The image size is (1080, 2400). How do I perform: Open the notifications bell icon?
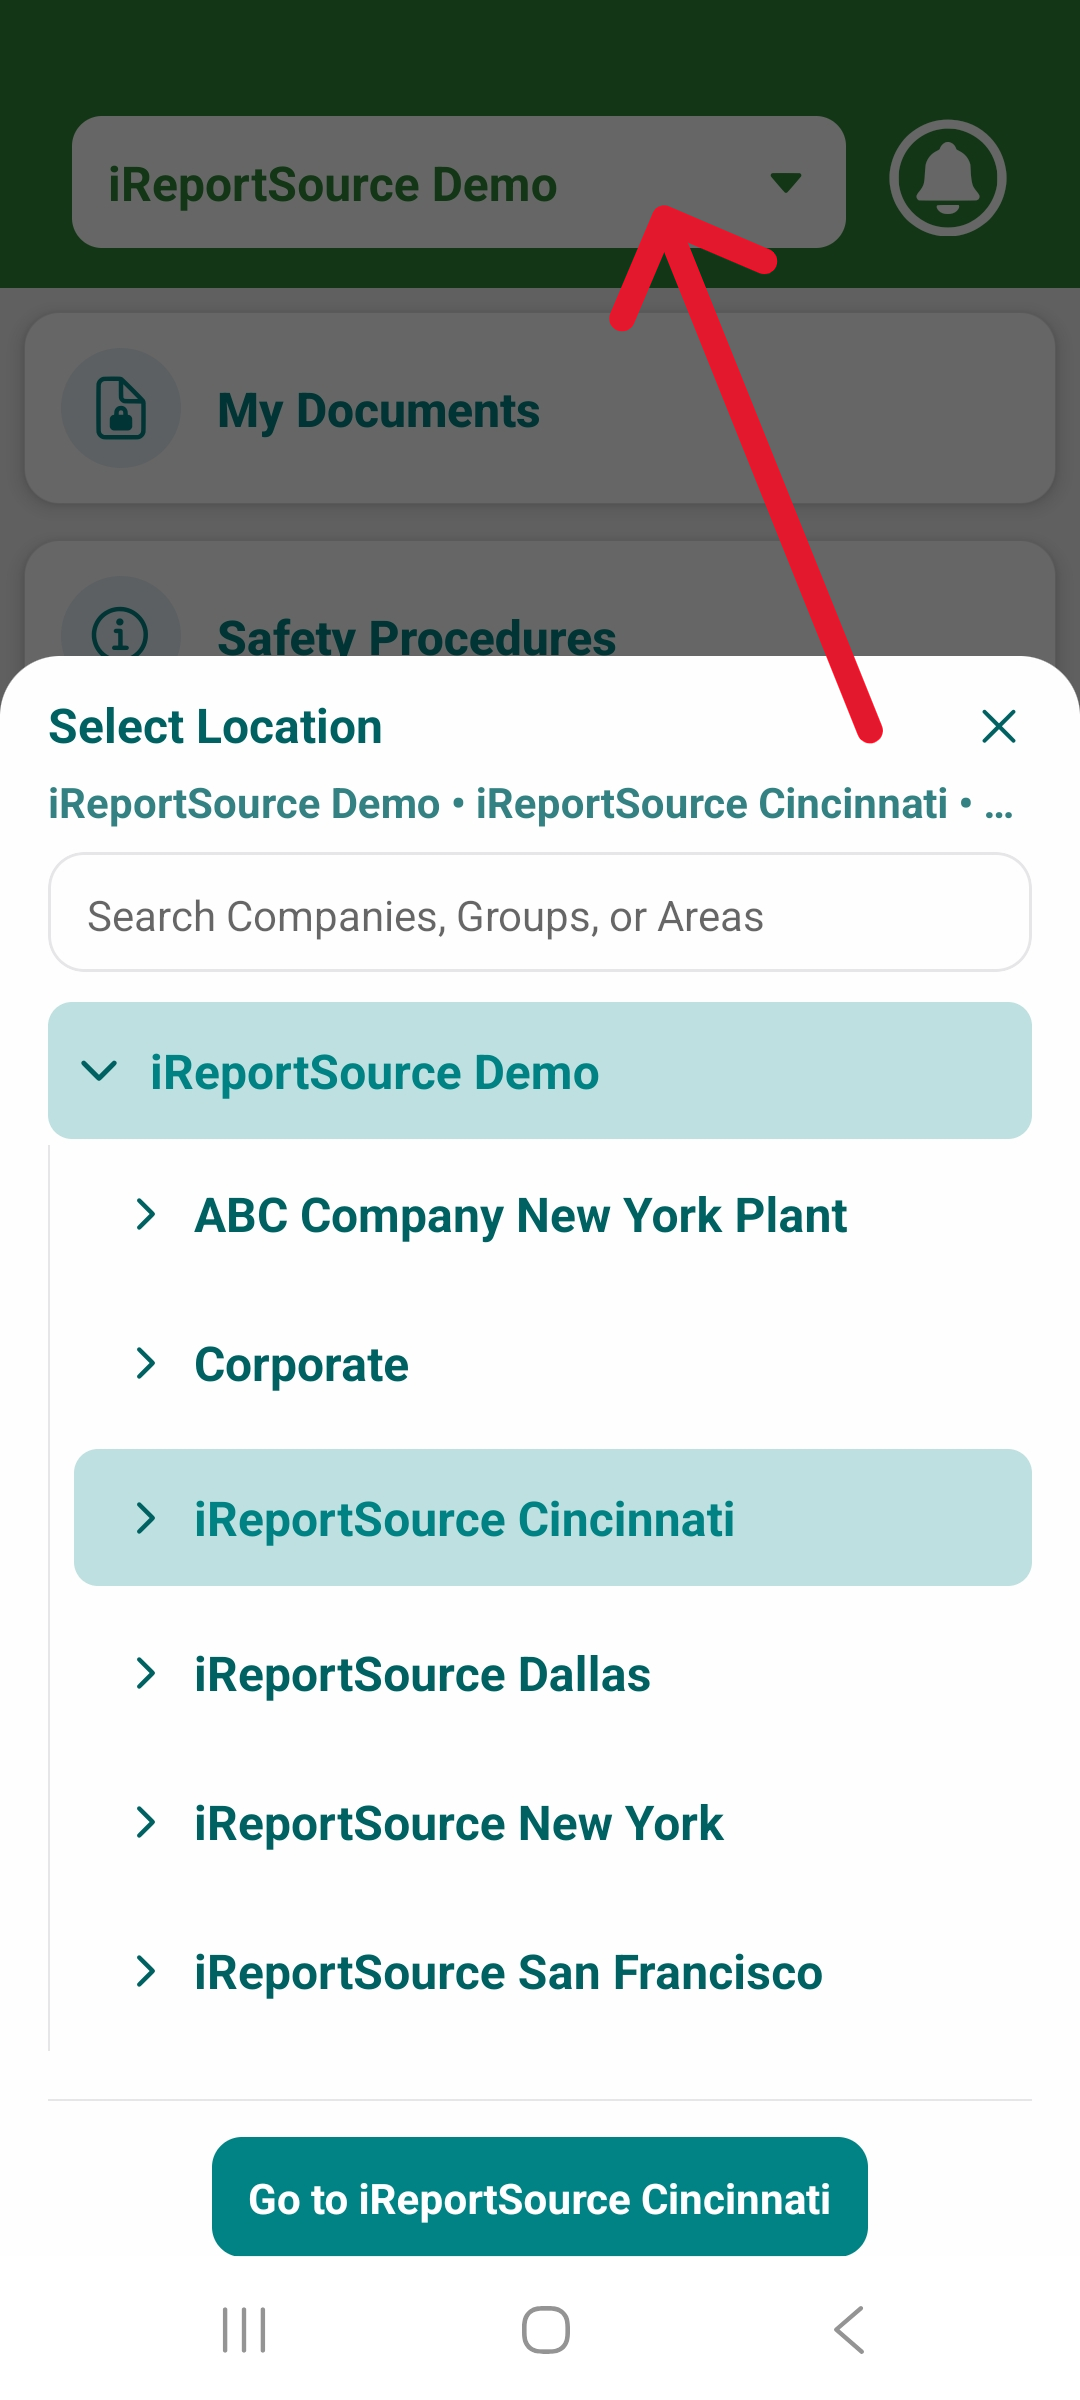click(x=947, y=179)
